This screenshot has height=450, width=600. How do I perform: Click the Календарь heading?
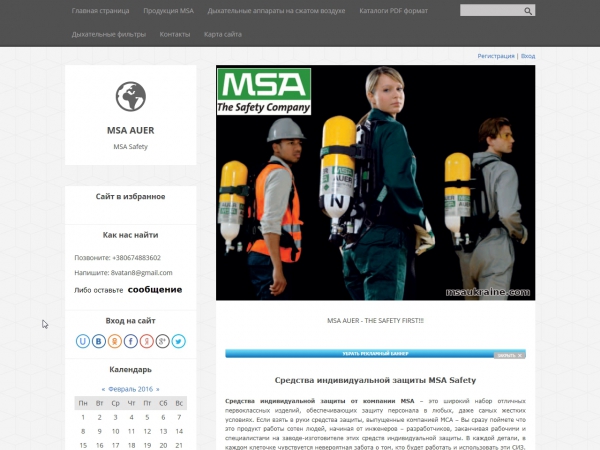pyautogui.click(x=130, y=370)
